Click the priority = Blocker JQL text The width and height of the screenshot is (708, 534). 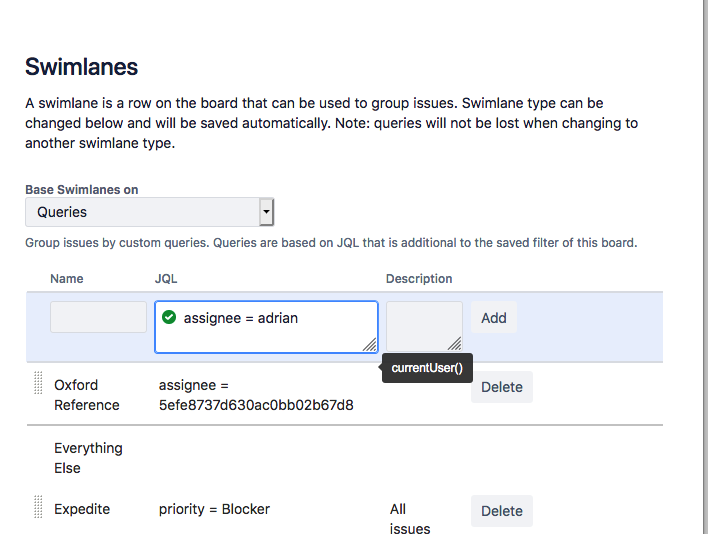click(x=214, y=509)
